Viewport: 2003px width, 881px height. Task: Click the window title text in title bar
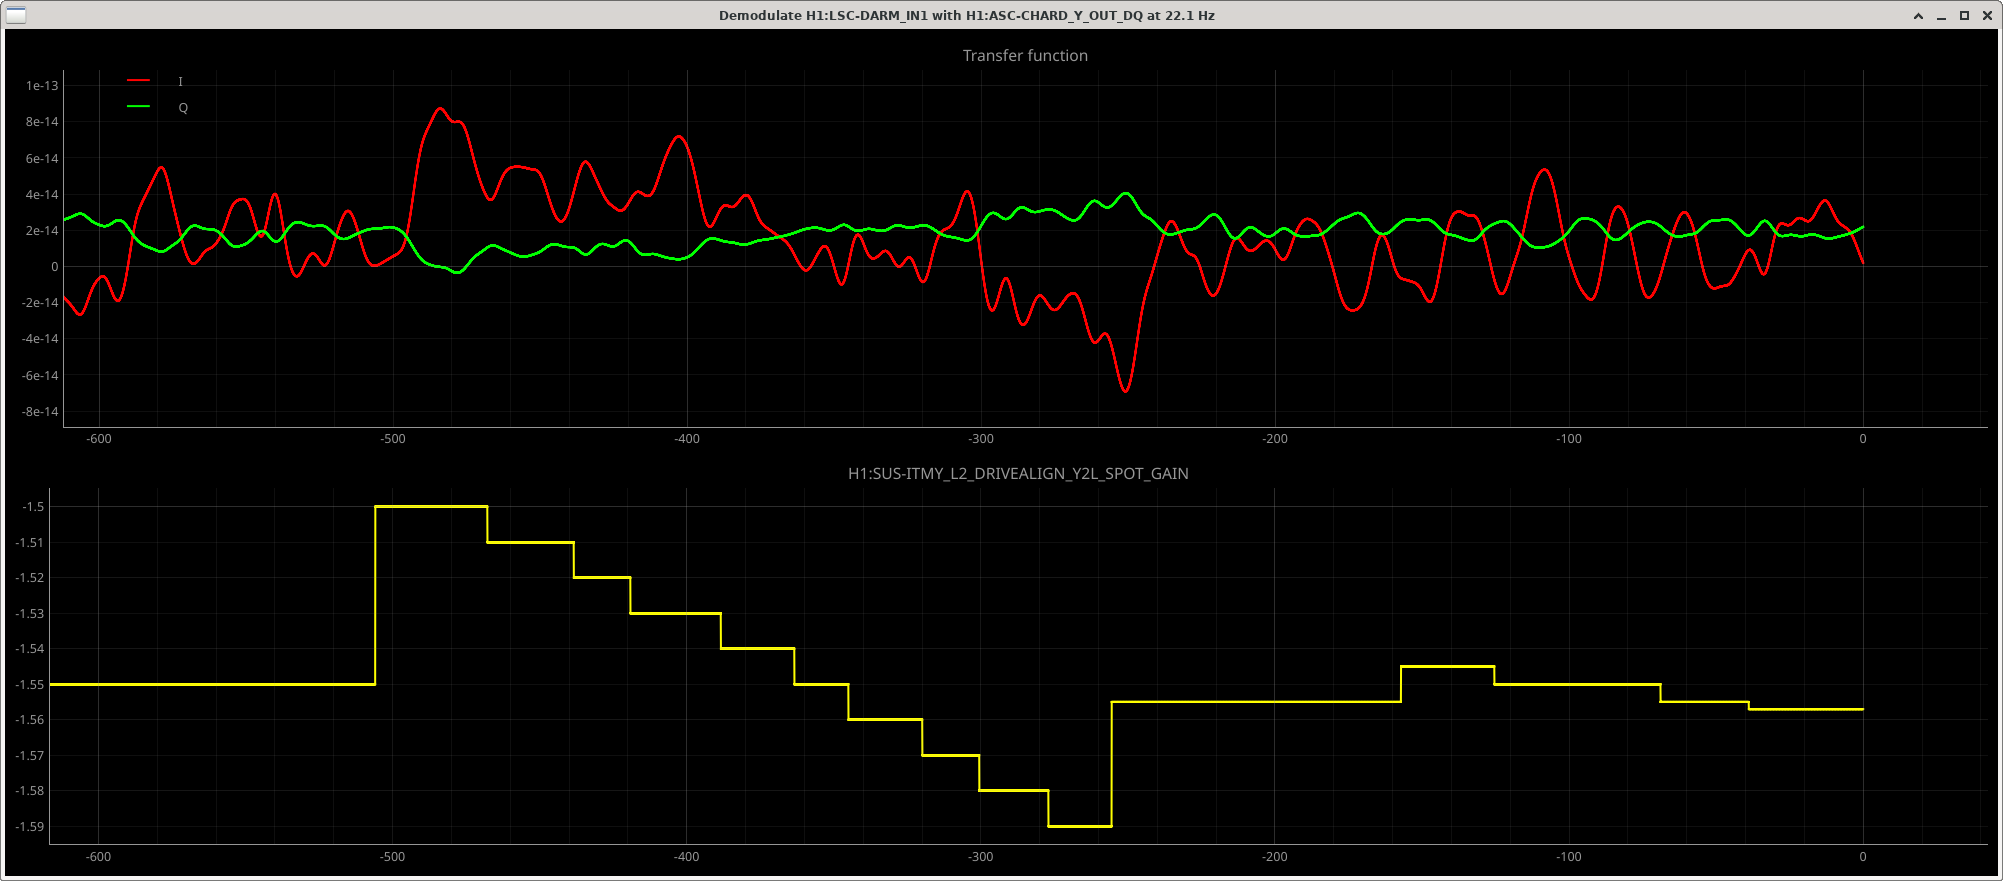click(966, 16)
